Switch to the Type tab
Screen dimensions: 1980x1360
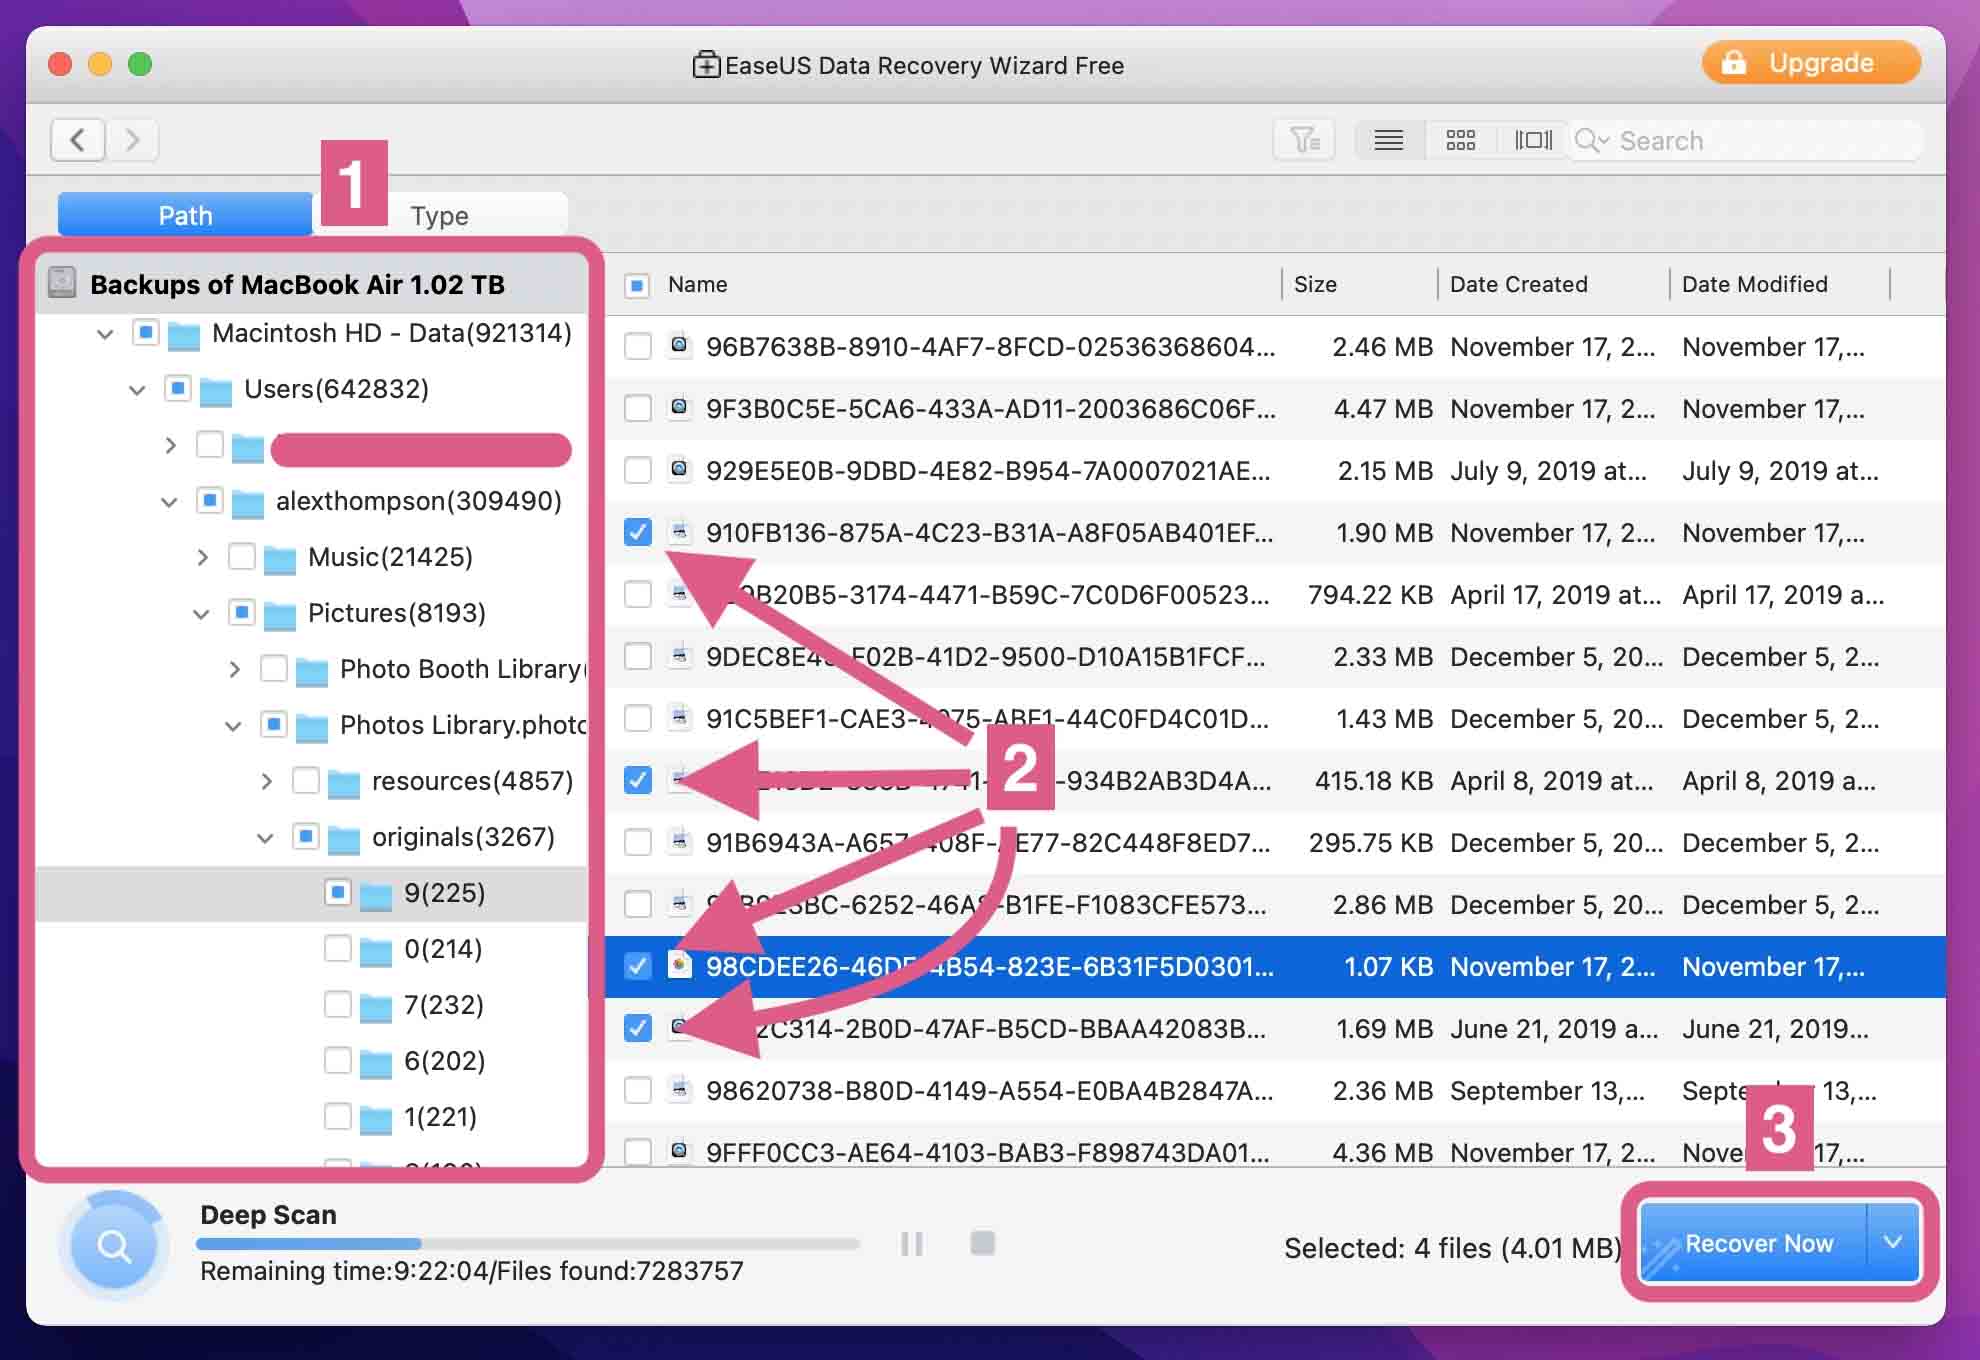pyautogui.click(x=439, y=215)
